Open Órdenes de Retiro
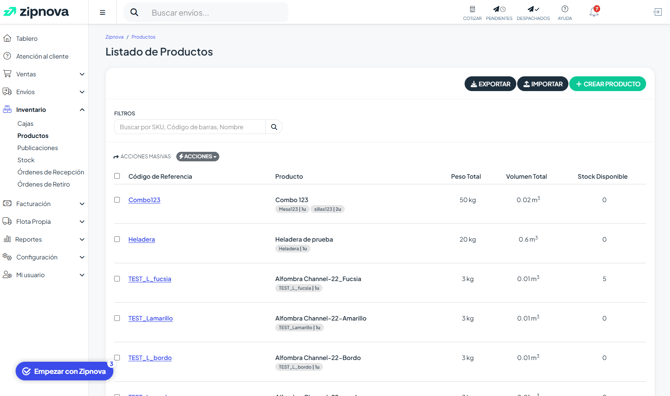This screenshot has width=670, height=396. [x=44, y=184]
